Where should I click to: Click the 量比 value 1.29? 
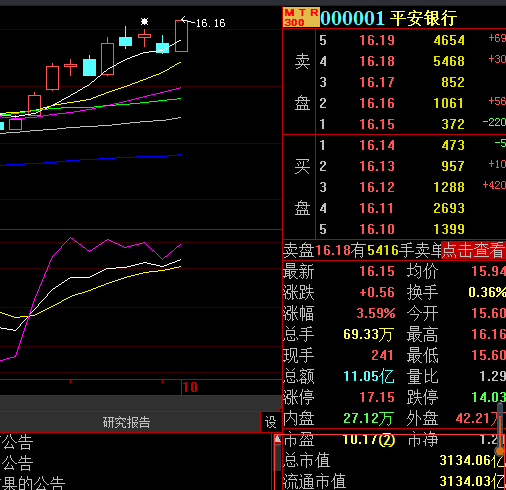point(493,376)
